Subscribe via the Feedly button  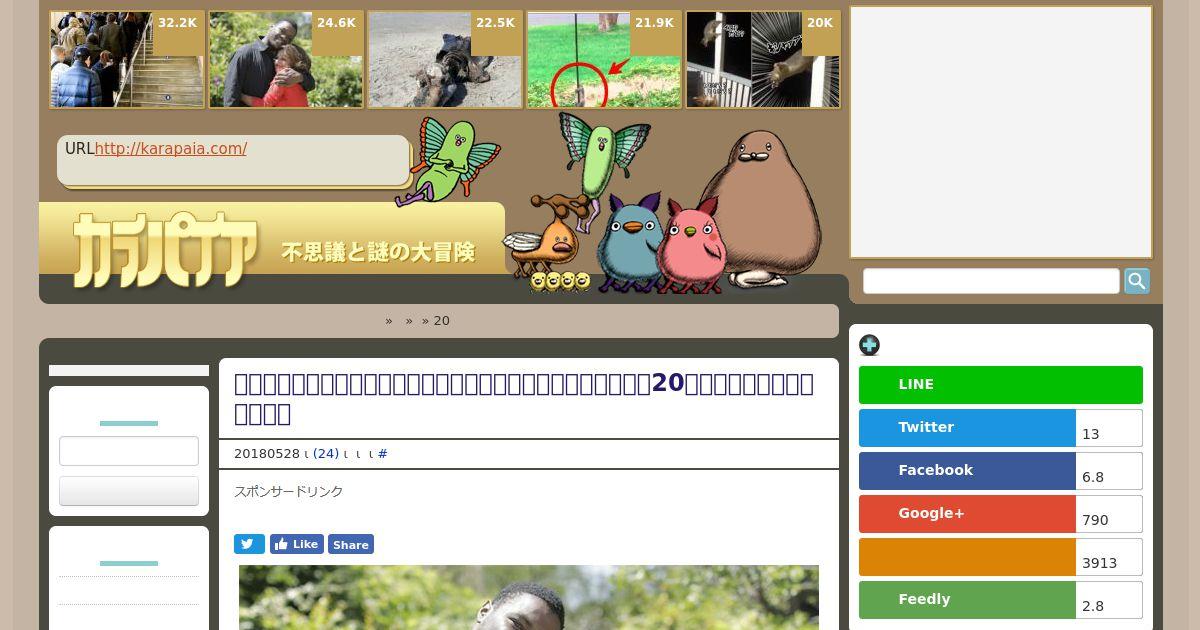[x=967, y=600]
